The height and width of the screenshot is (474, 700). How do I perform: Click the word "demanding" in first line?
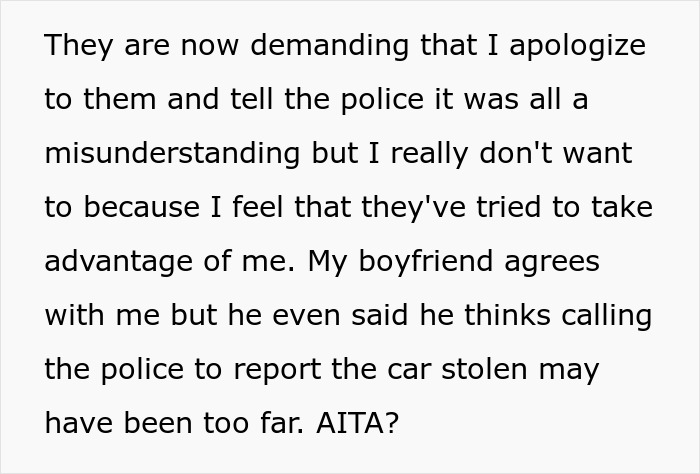329,46
